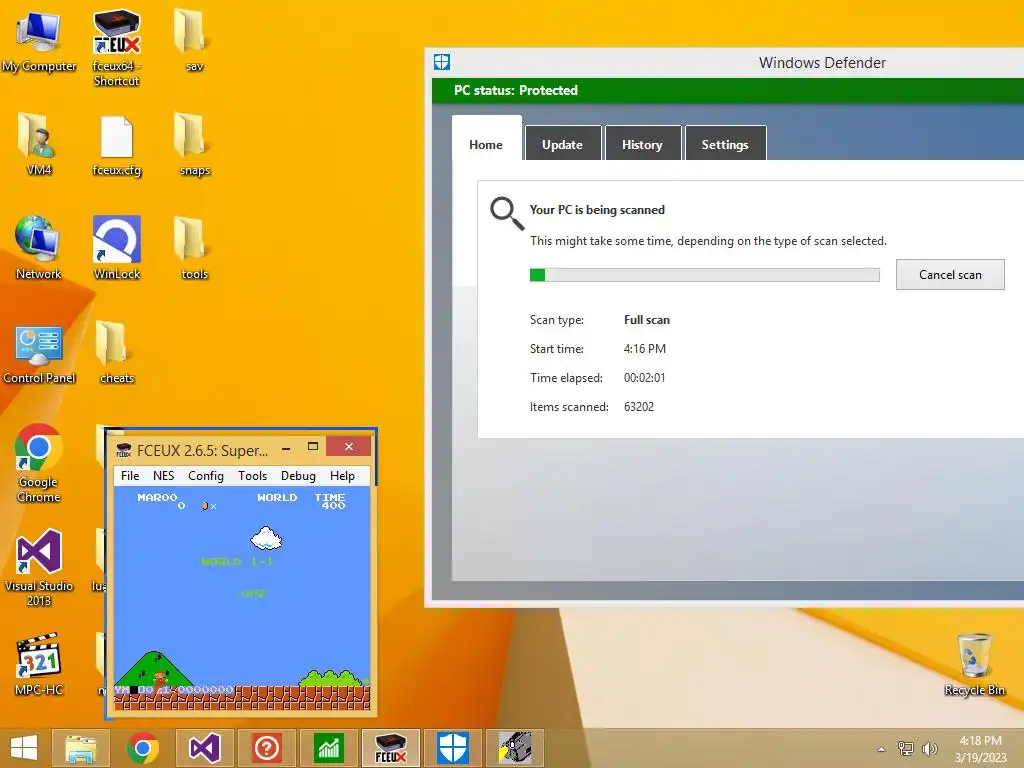Open the Control Panel desktop icon
The width and height of the screenshot is (1024, 768).
click(39, 353)
